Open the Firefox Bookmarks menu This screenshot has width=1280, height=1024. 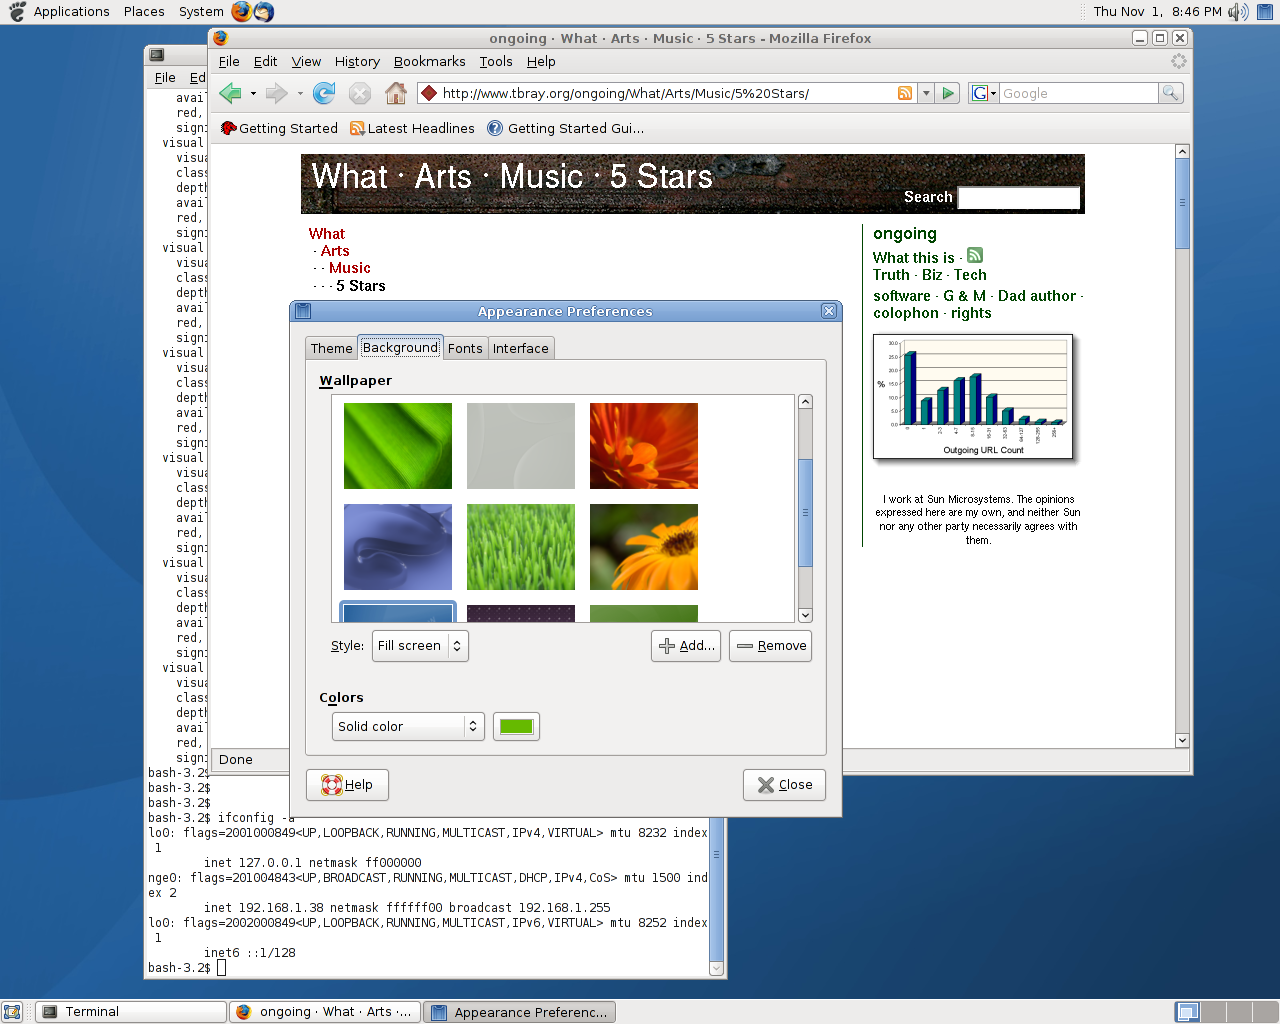pyautogui.click(x=429, y=61)
